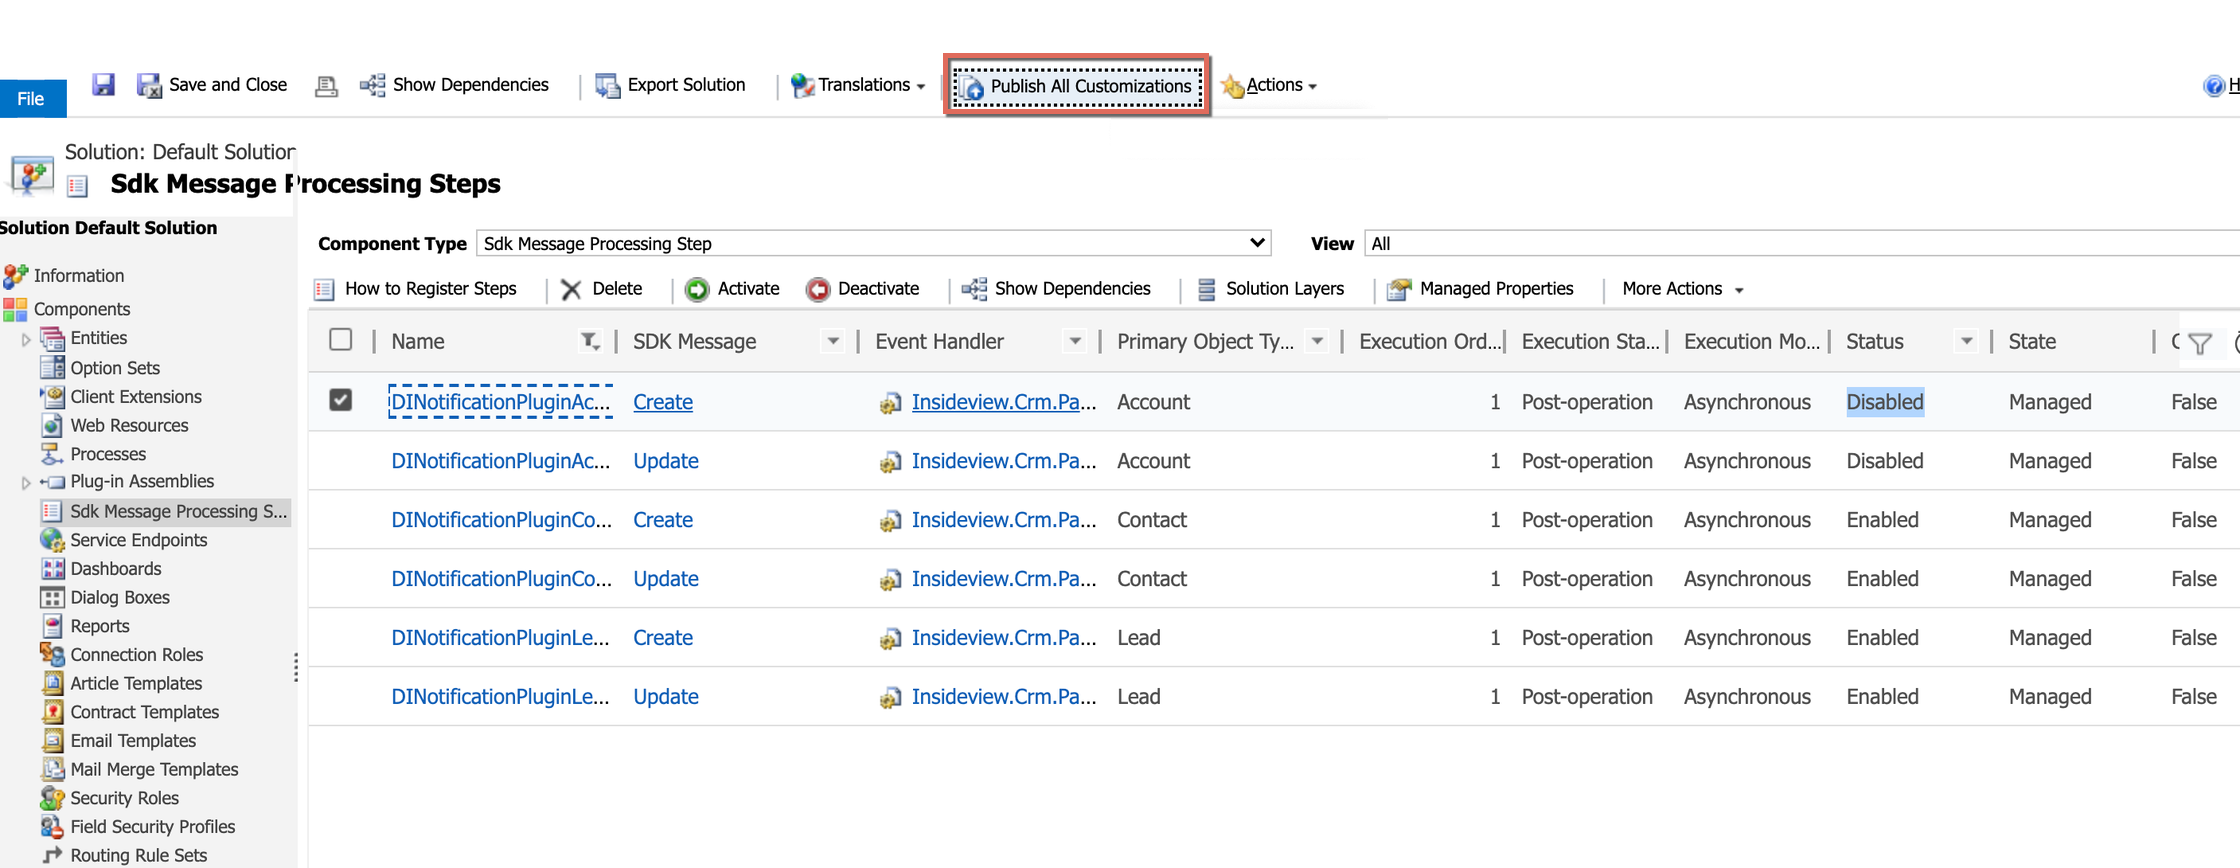Click the Update link in Contact row
This screenshot has width=2240, height=868.
coord(666,579)
